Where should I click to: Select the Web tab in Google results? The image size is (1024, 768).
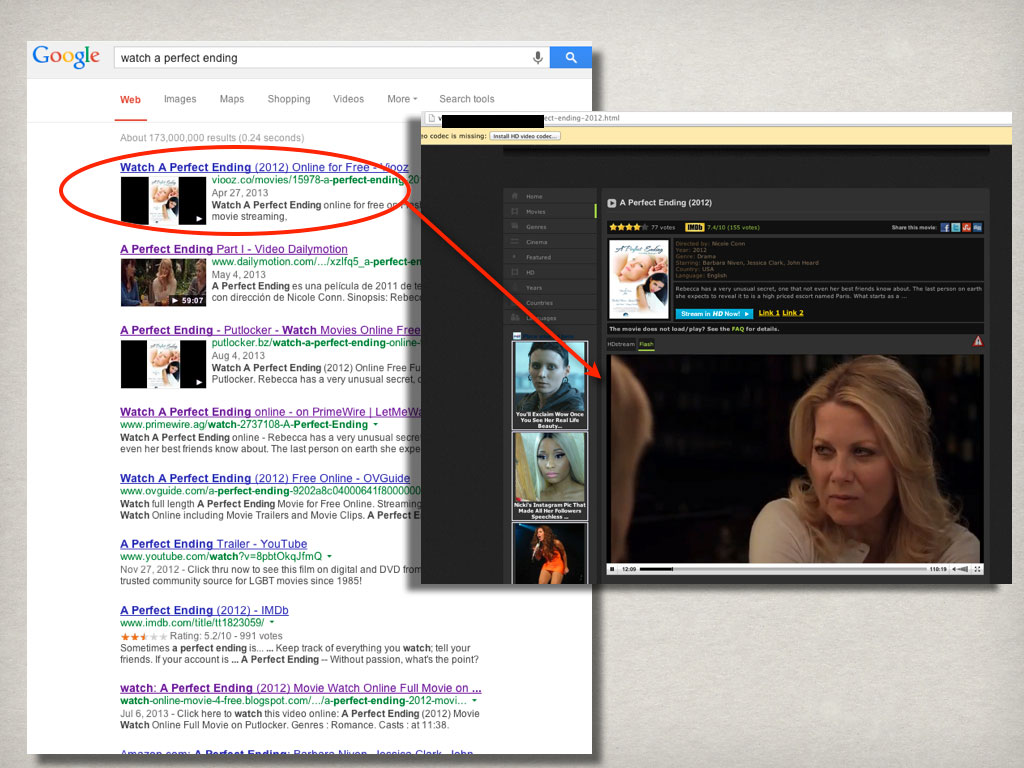(x=130, y=99)
